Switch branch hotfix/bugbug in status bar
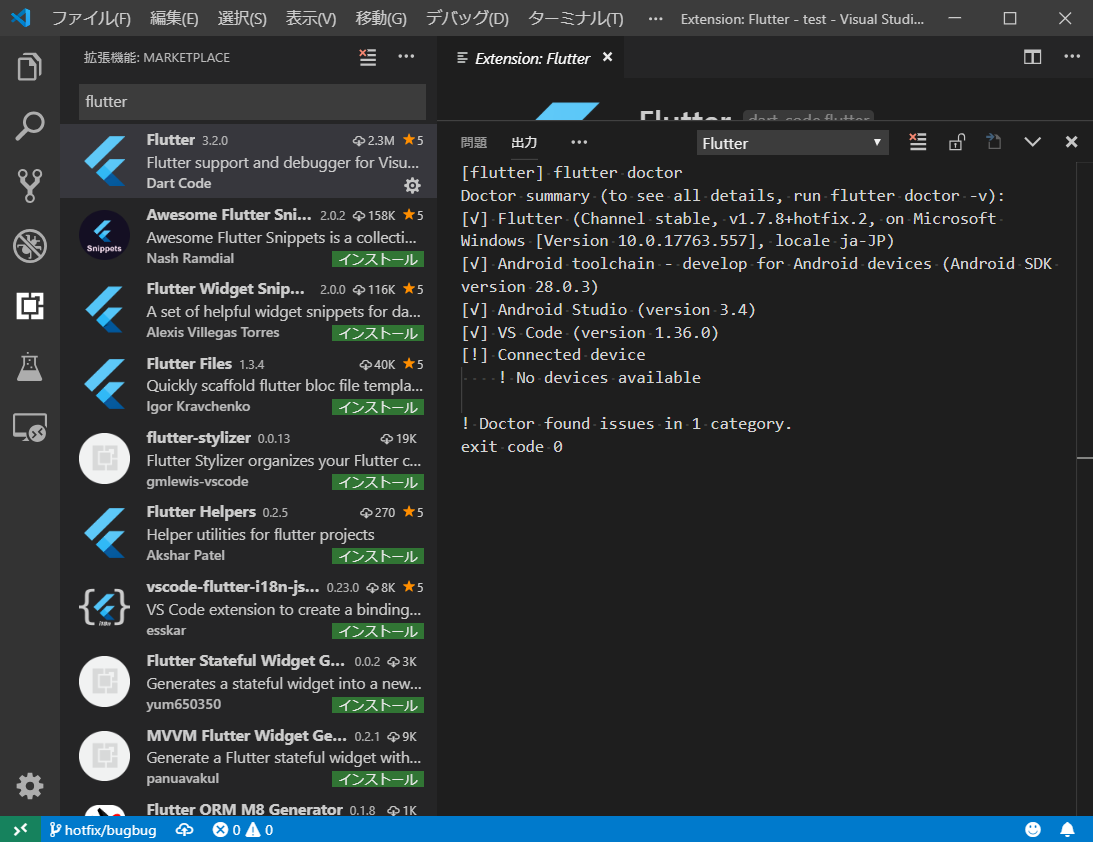 (x=102, y=829)
